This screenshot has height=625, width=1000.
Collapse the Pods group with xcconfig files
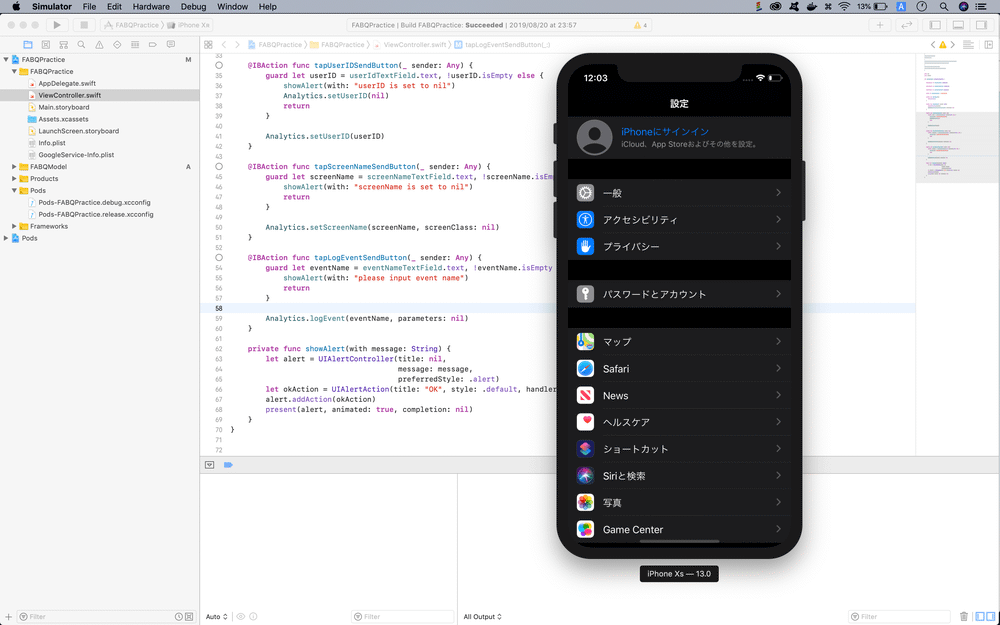(x=14, y=190)
